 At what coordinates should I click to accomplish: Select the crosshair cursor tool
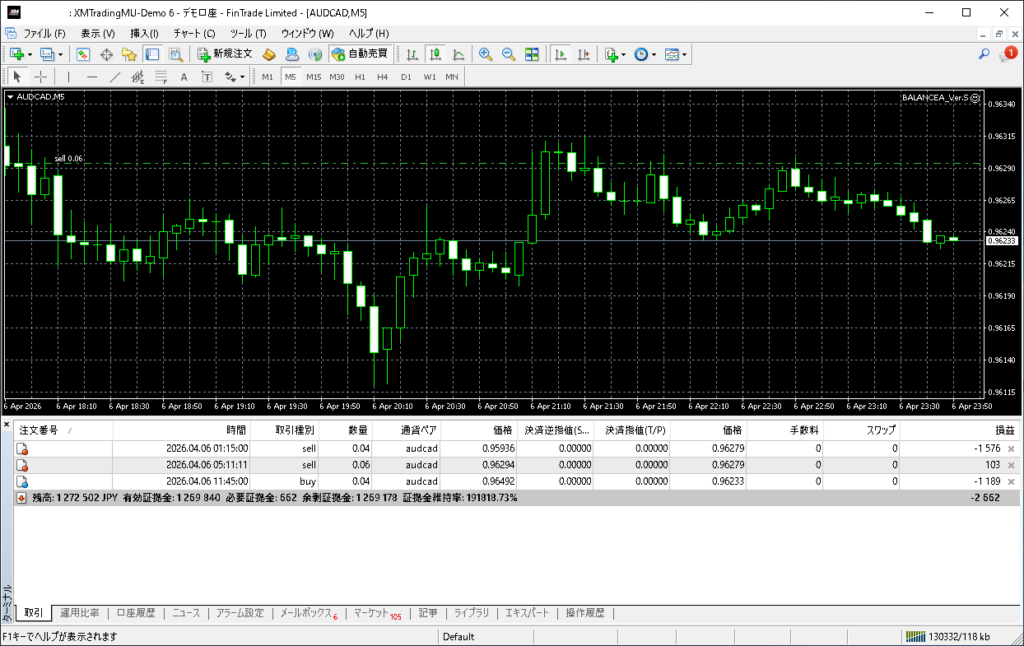(41, 76)
